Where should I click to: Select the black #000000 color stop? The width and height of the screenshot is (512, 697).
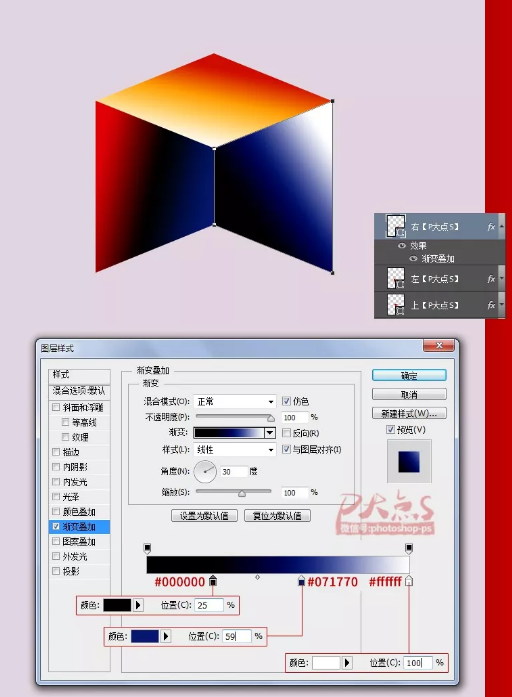tap(213, 581)
